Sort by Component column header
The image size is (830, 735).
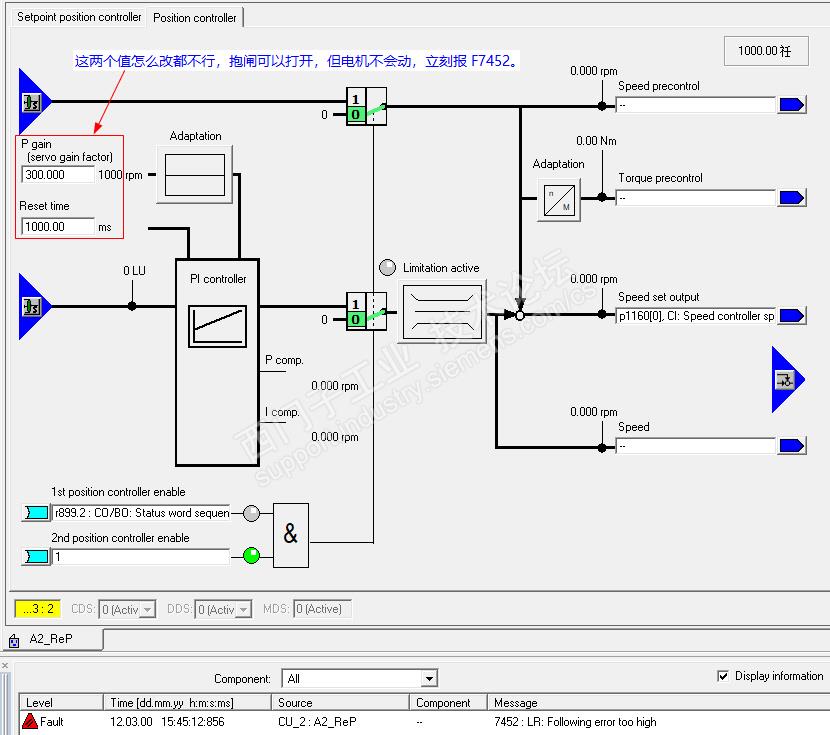pos(448,702)
